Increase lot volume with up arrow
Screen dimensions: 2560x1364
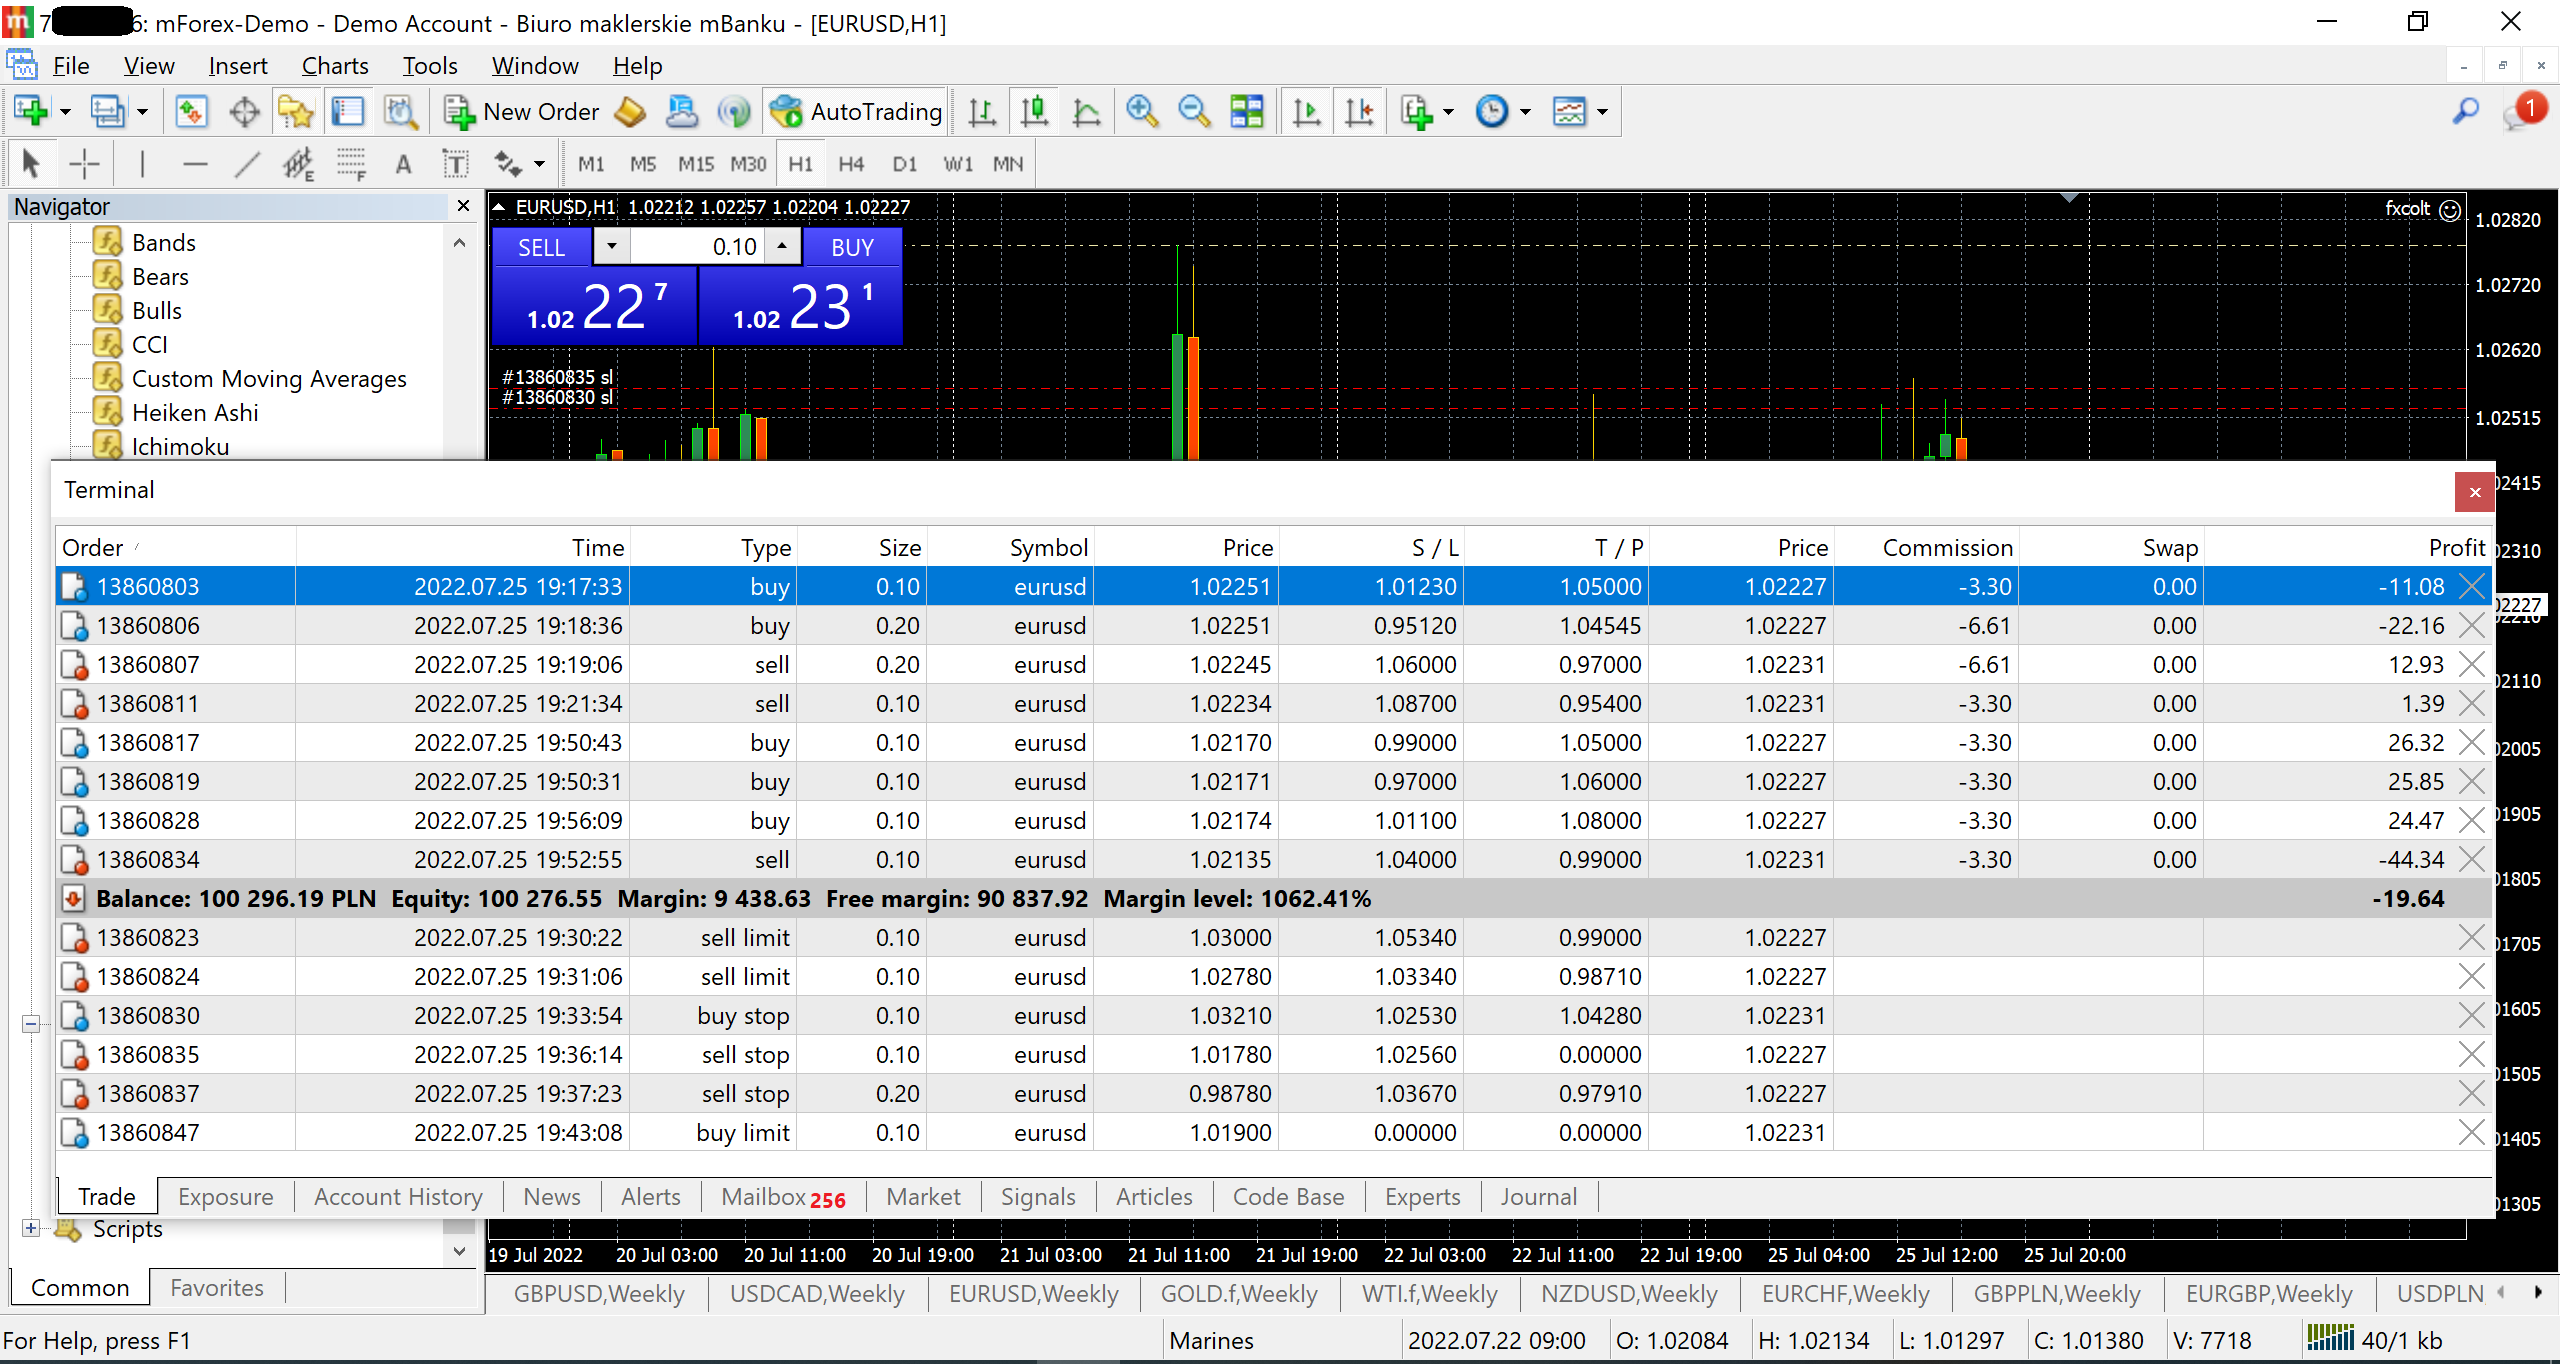[783, 246]
